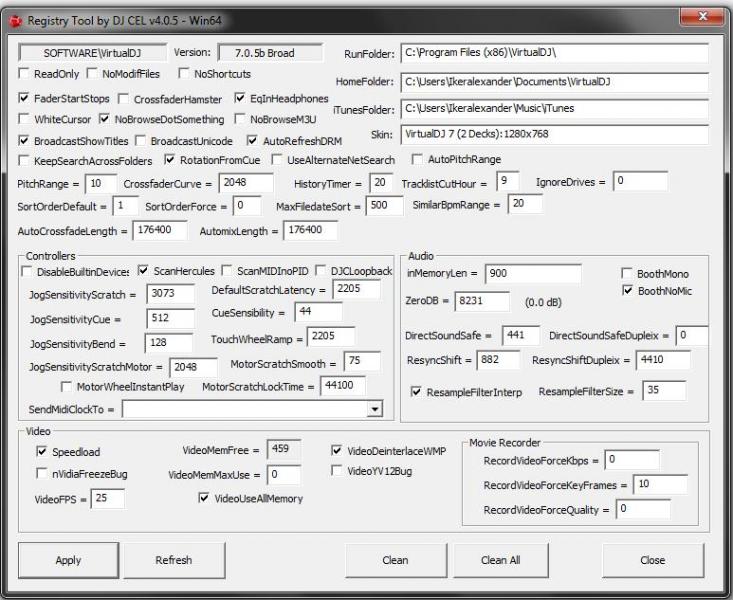Turn on WhiteCursor option
This screenshot has height=600, width=733.
[x=23, y=119]
